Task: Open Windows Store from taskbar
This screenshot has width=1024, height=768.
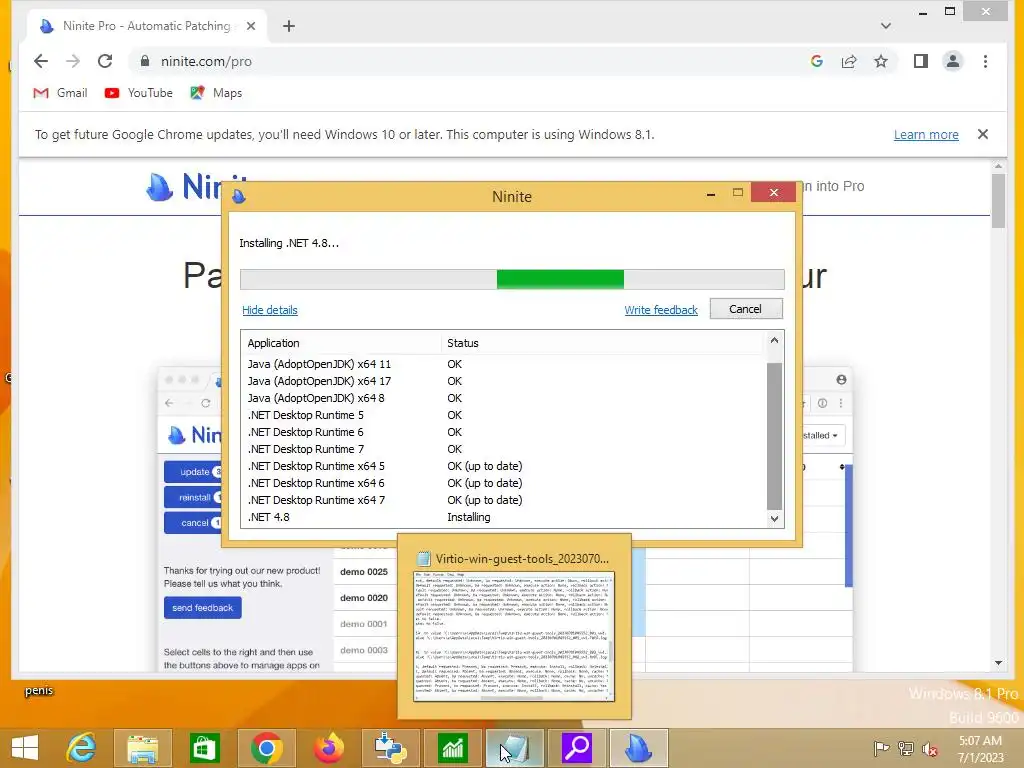Action: (204, 748)
